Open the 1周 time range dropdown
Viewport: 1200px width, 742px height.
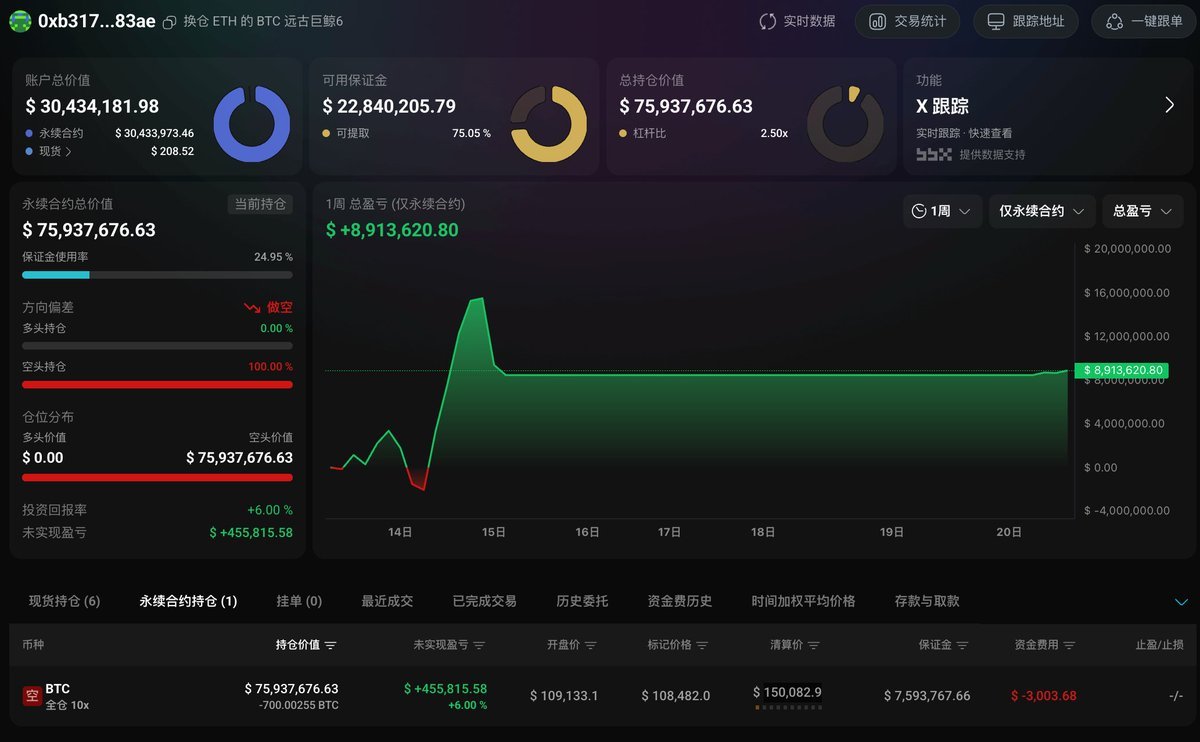(x=941, y=211)
